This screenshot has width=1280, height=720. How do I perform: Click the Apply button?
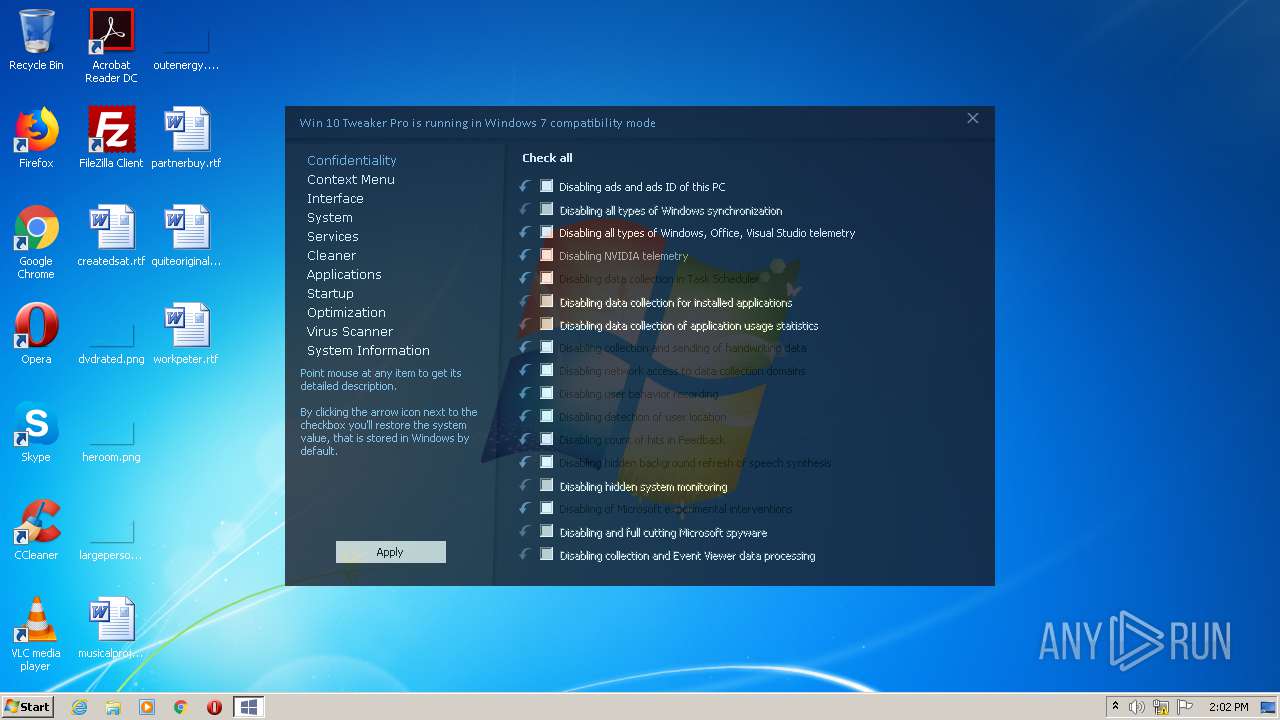tap(391, 552)
